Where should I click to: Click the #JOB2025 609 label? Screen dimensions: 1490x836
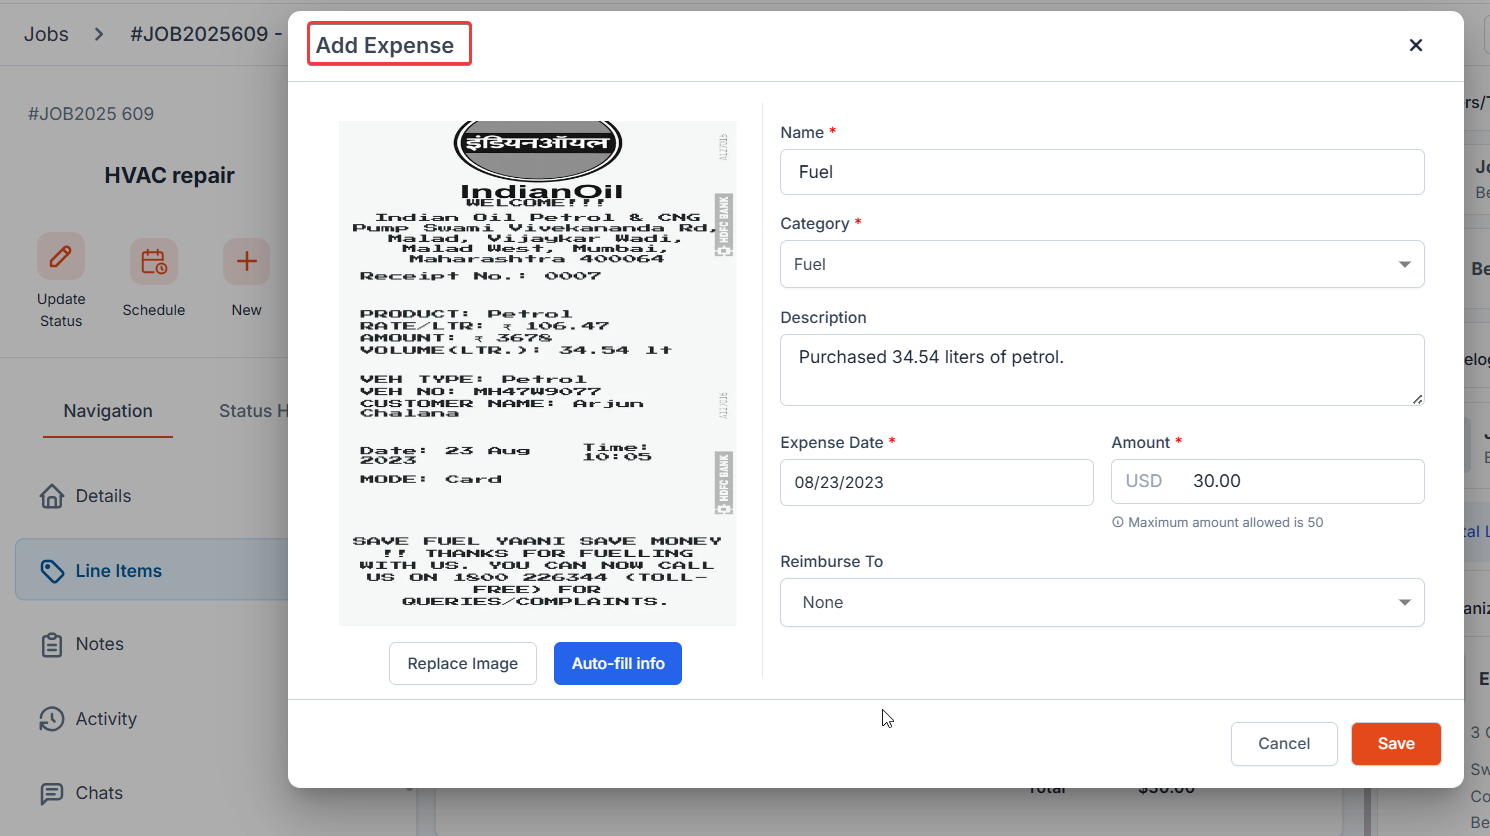pos(91,114)
